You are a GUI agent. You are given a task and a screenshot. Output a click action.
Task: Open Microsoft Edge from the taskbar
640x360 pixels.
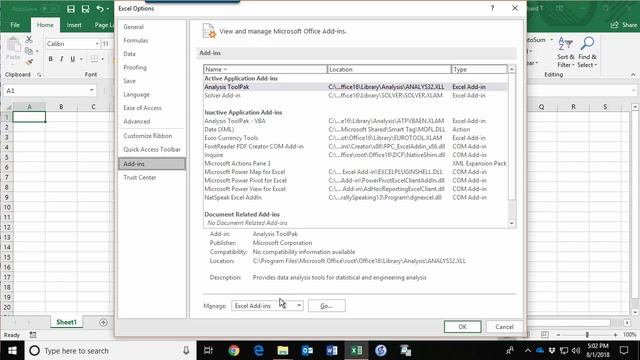[x=258, y=351]
